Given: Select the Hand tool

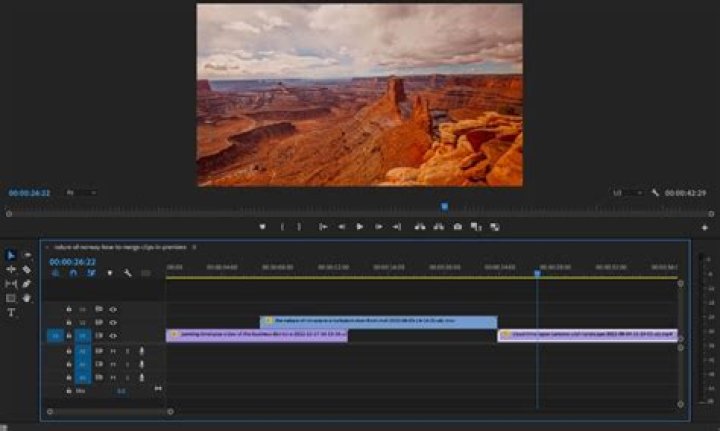Looking at the screenshot, I should (26, 298).
